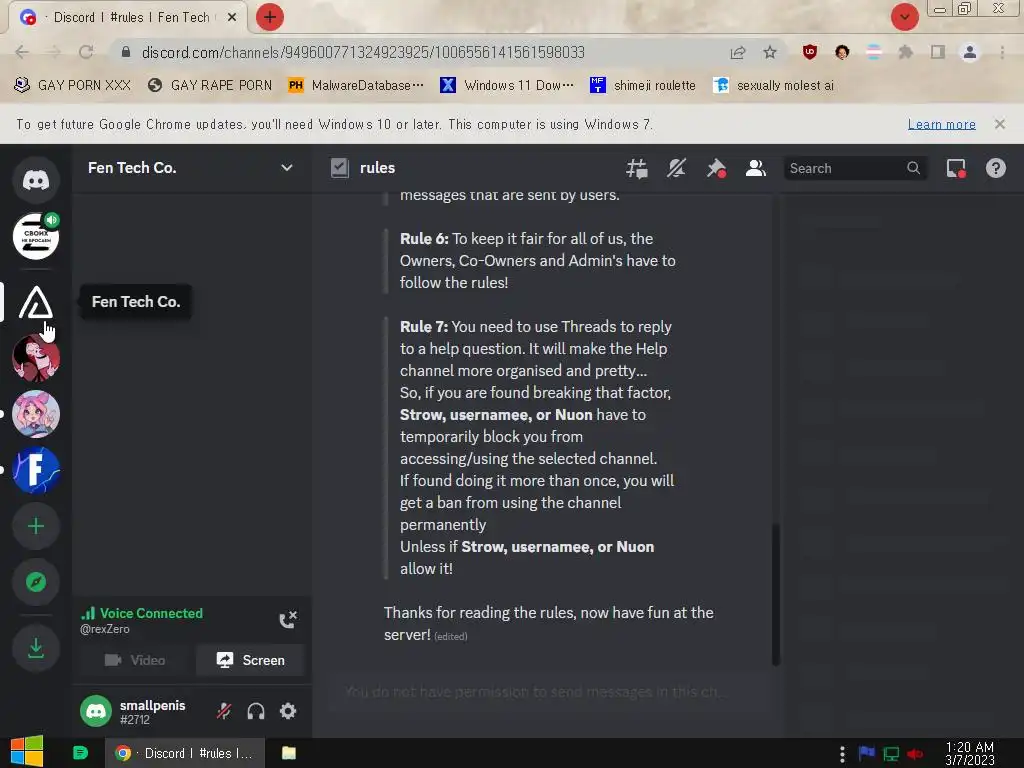The image size is (1024, 768).
Task: Open striped flag extension icon
Action: (x=874, y=52)
